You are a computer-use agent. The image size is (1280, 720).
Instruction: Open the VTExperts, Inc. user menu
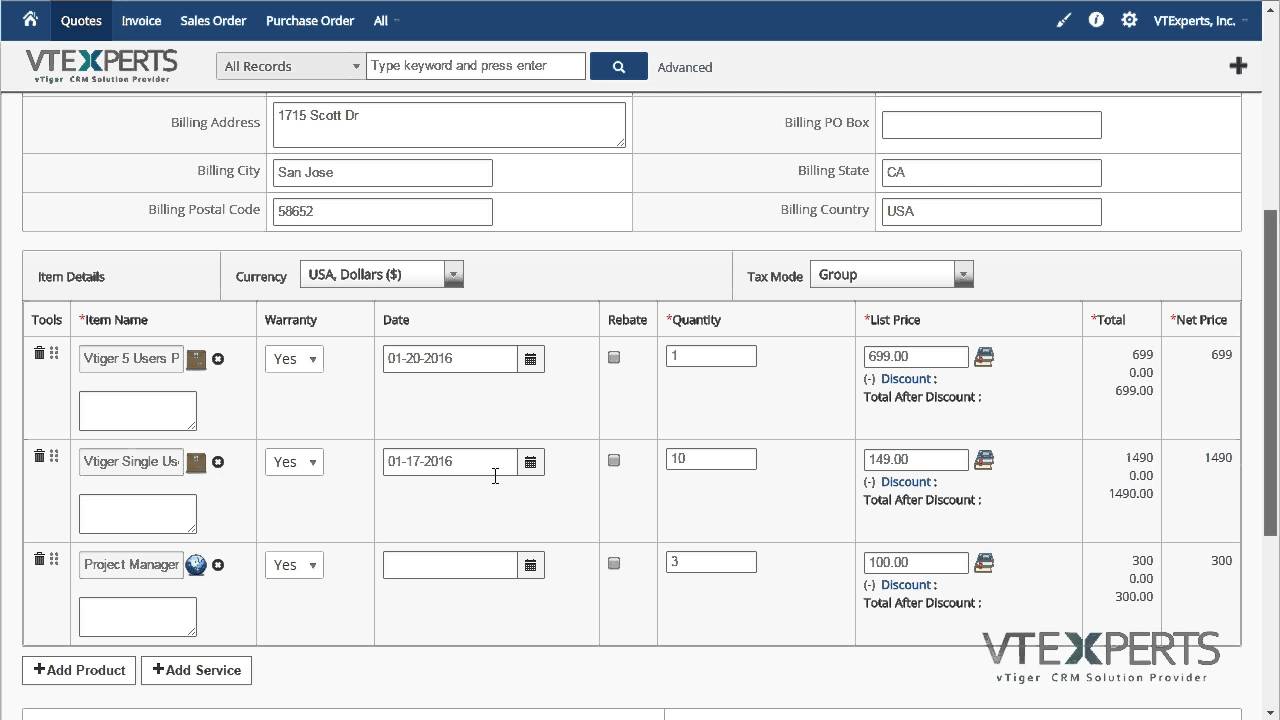[1200, 20]
